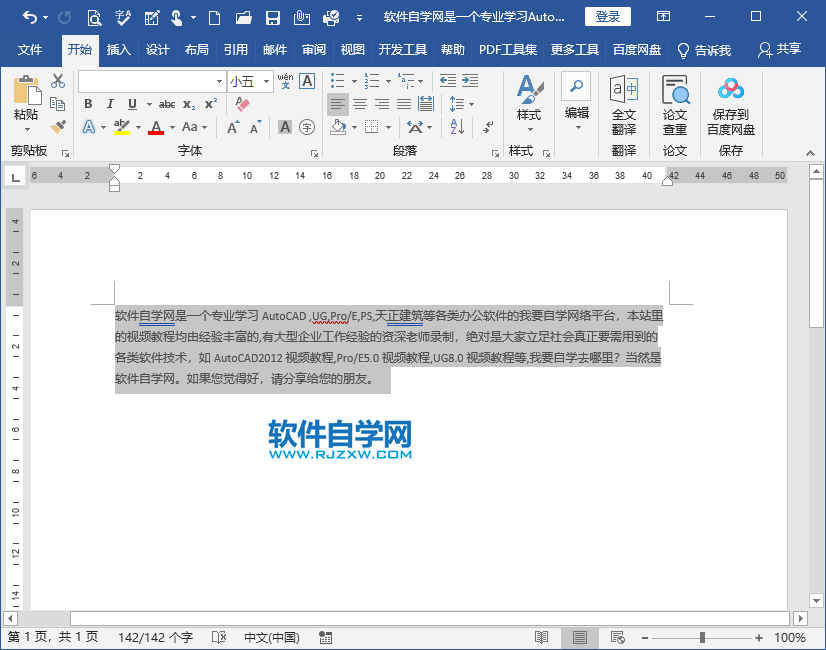Select the Format Painter tool

[x=57, y=127]
